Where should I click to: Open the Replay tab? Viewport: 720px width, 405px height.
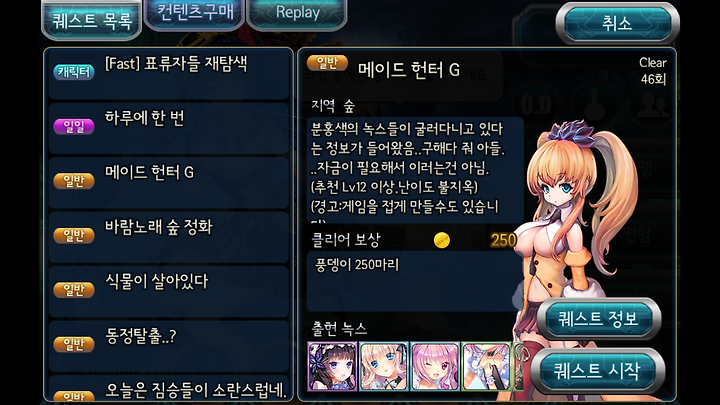[297, 13]
